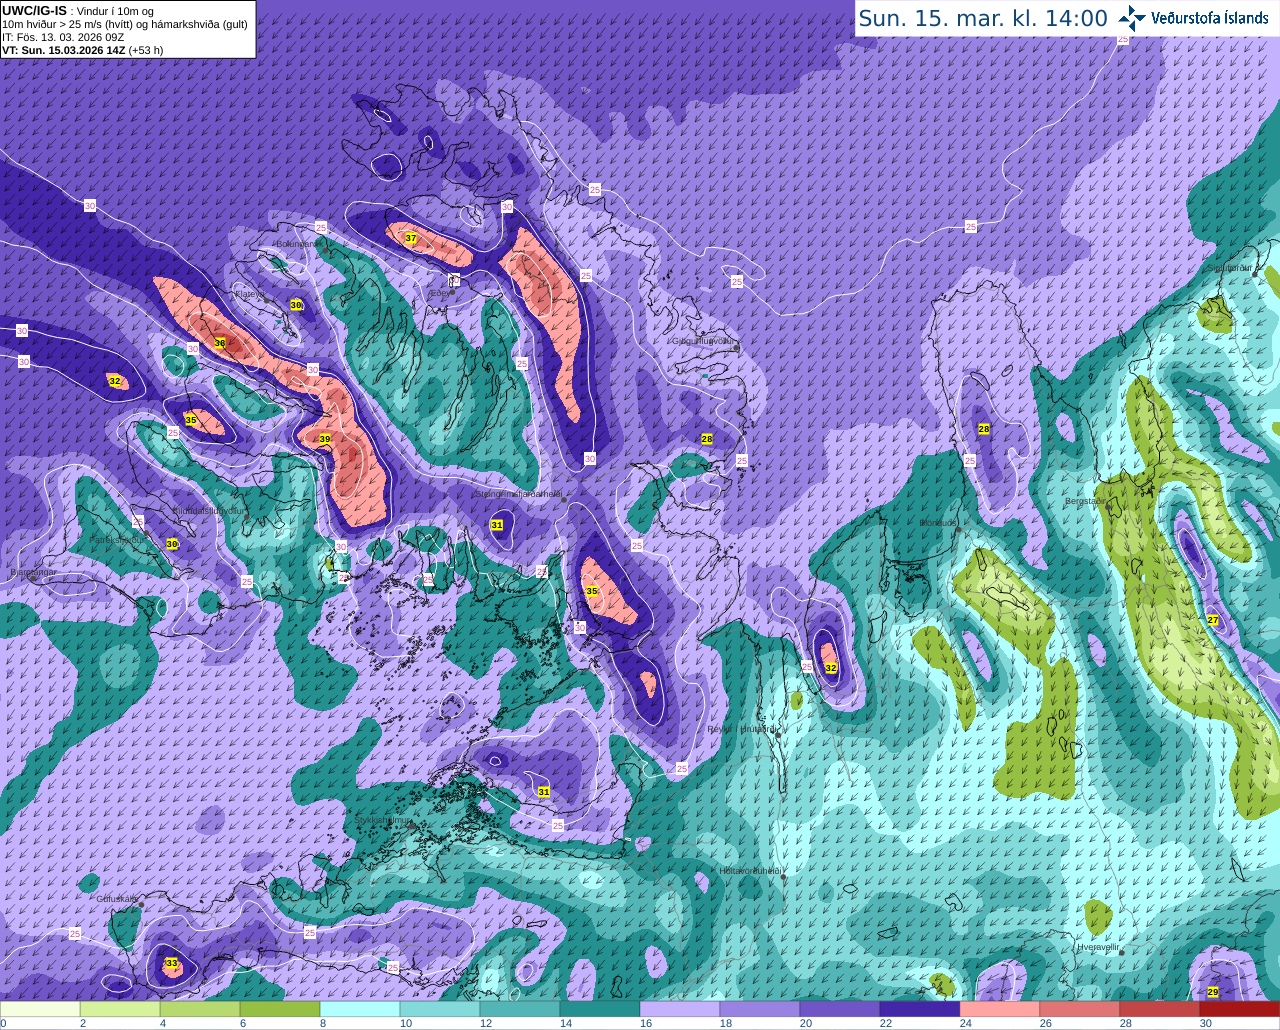Click yellow gust label 28 below Gjögurflugvöllur
The width and height of the screenshot is (1280, 1030).
pyautogui.click(x=707, y=439)
